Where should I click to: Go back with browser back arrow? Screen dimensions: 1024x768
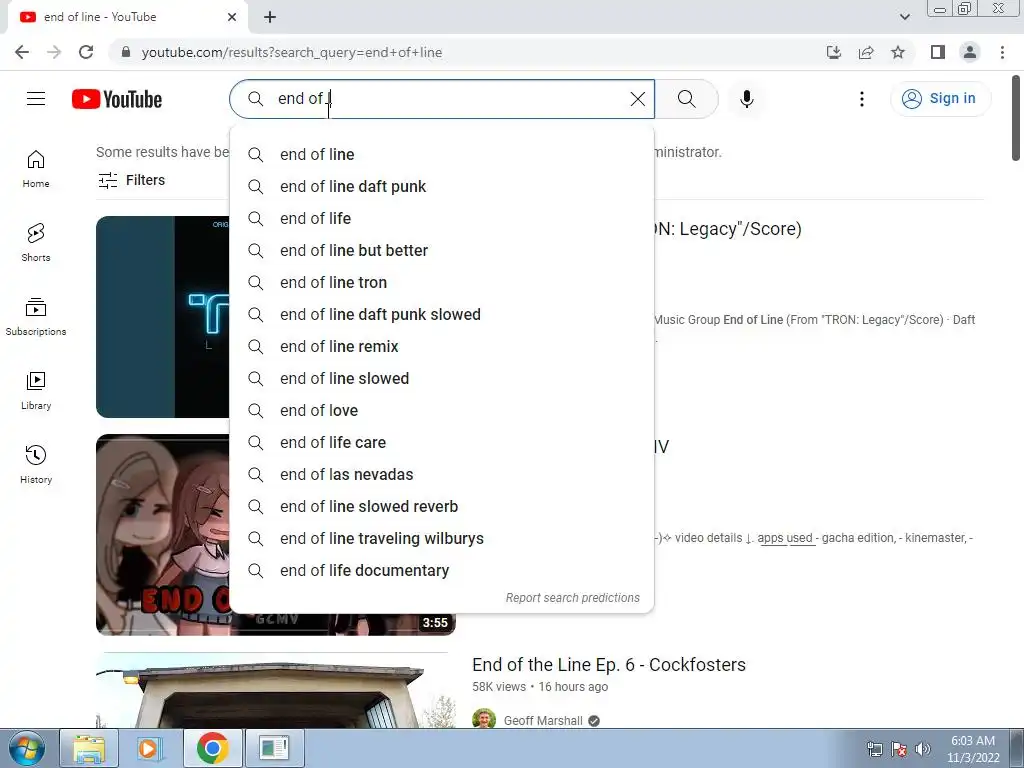(22, 52)
